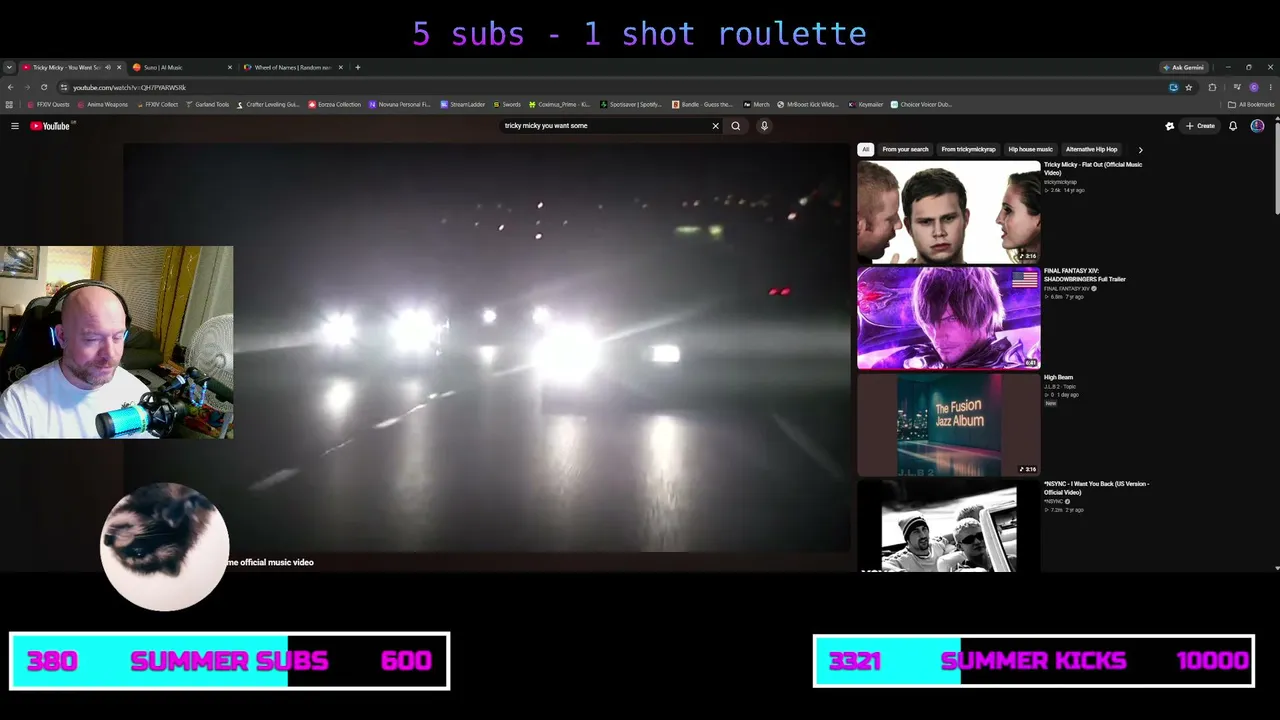The width and height of the screenshot is (1280, 720).
Task: Open the Merch bookmark
Action: tap(757, 104)
